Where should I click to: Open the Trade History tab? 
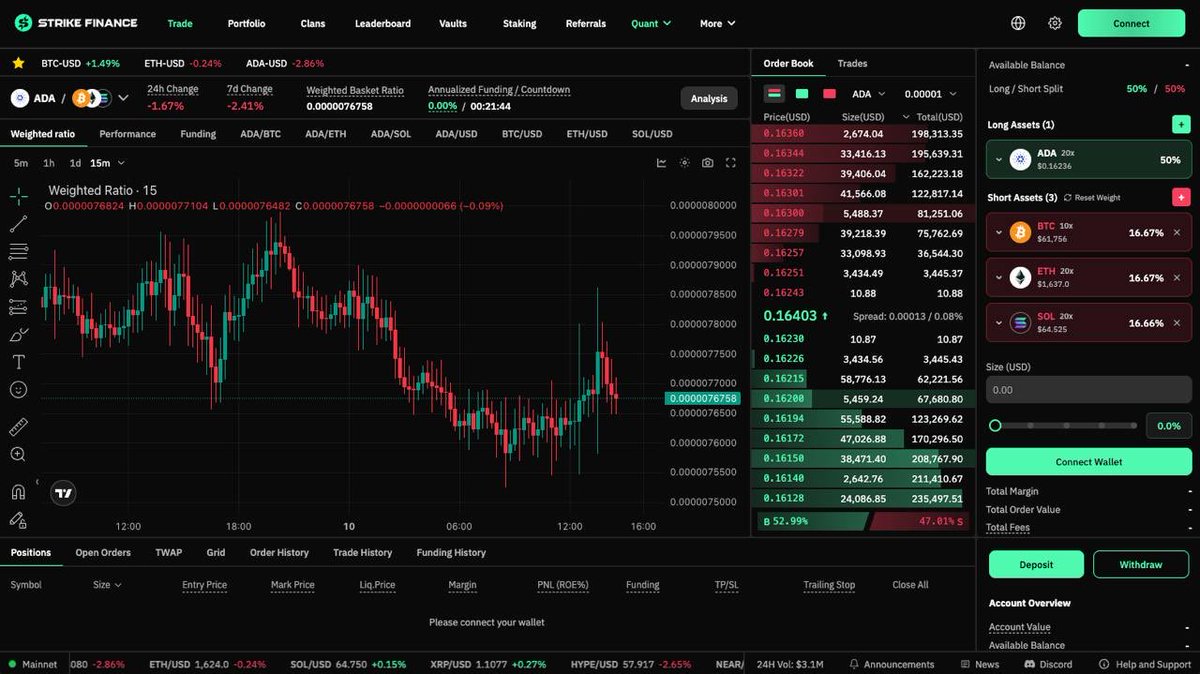point(362,552)
